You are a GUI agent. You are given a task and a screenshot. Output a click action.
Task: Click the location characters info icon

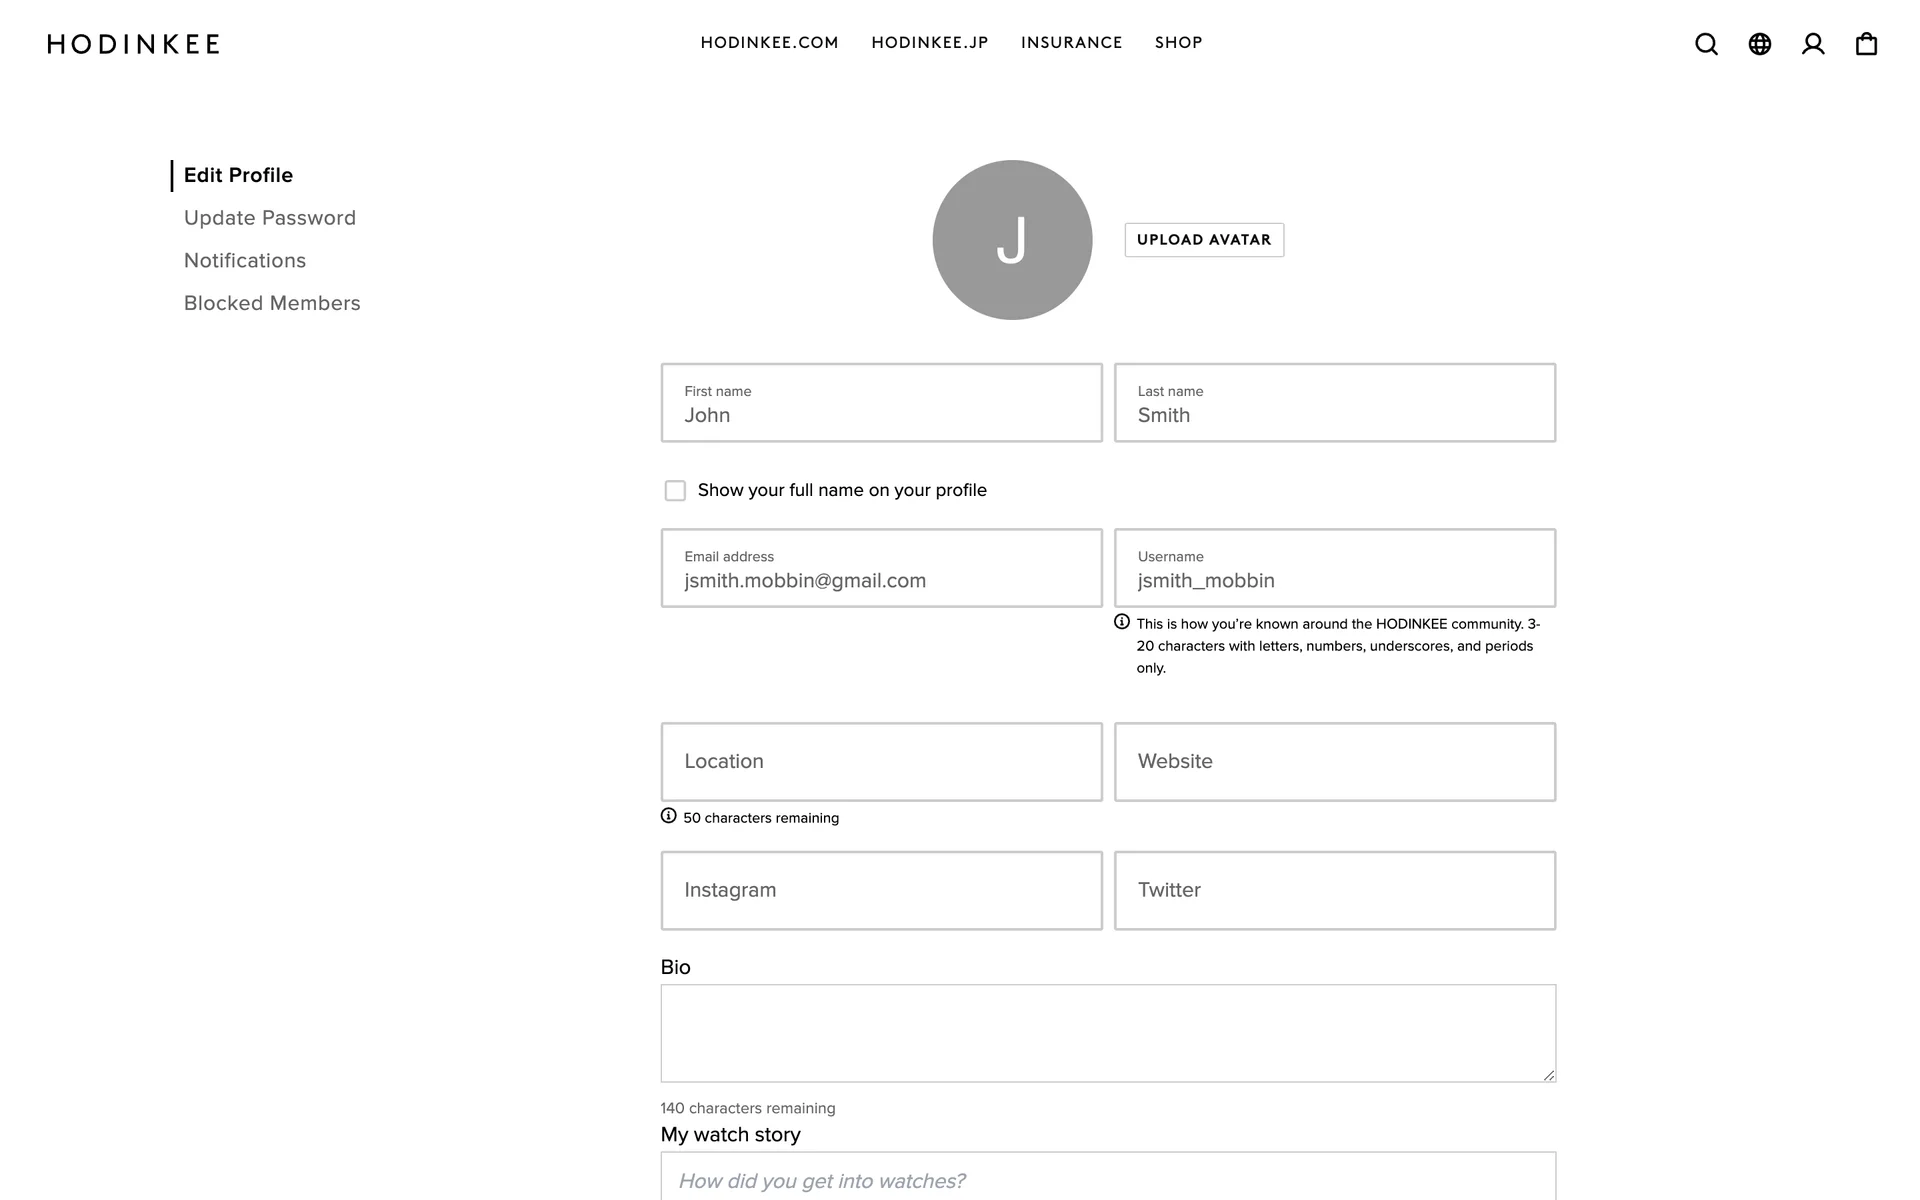click(x=669, y=816)
